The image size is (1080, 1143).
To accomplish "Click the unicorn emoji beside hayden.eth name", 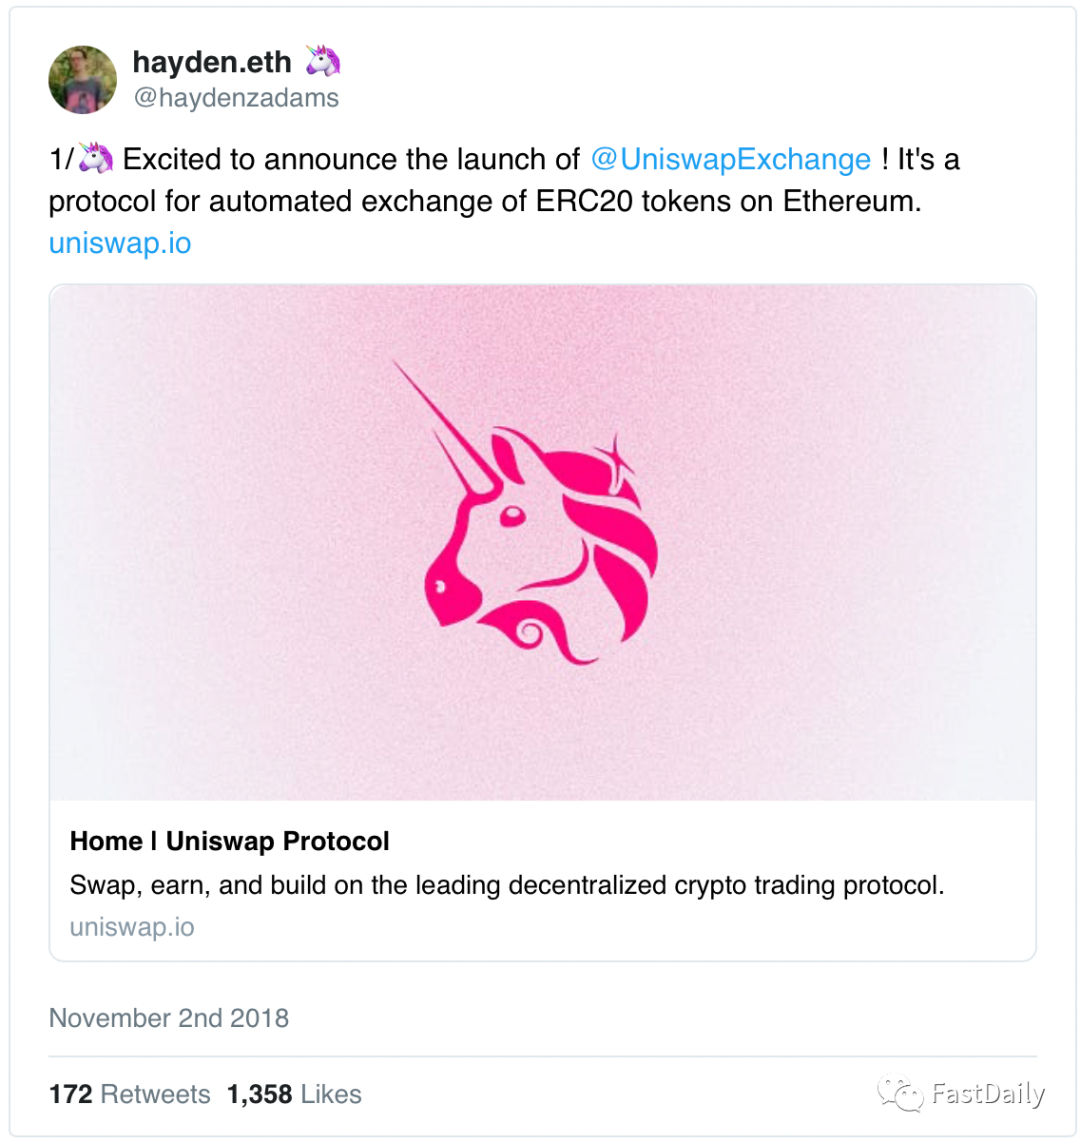I will (322, 61).
